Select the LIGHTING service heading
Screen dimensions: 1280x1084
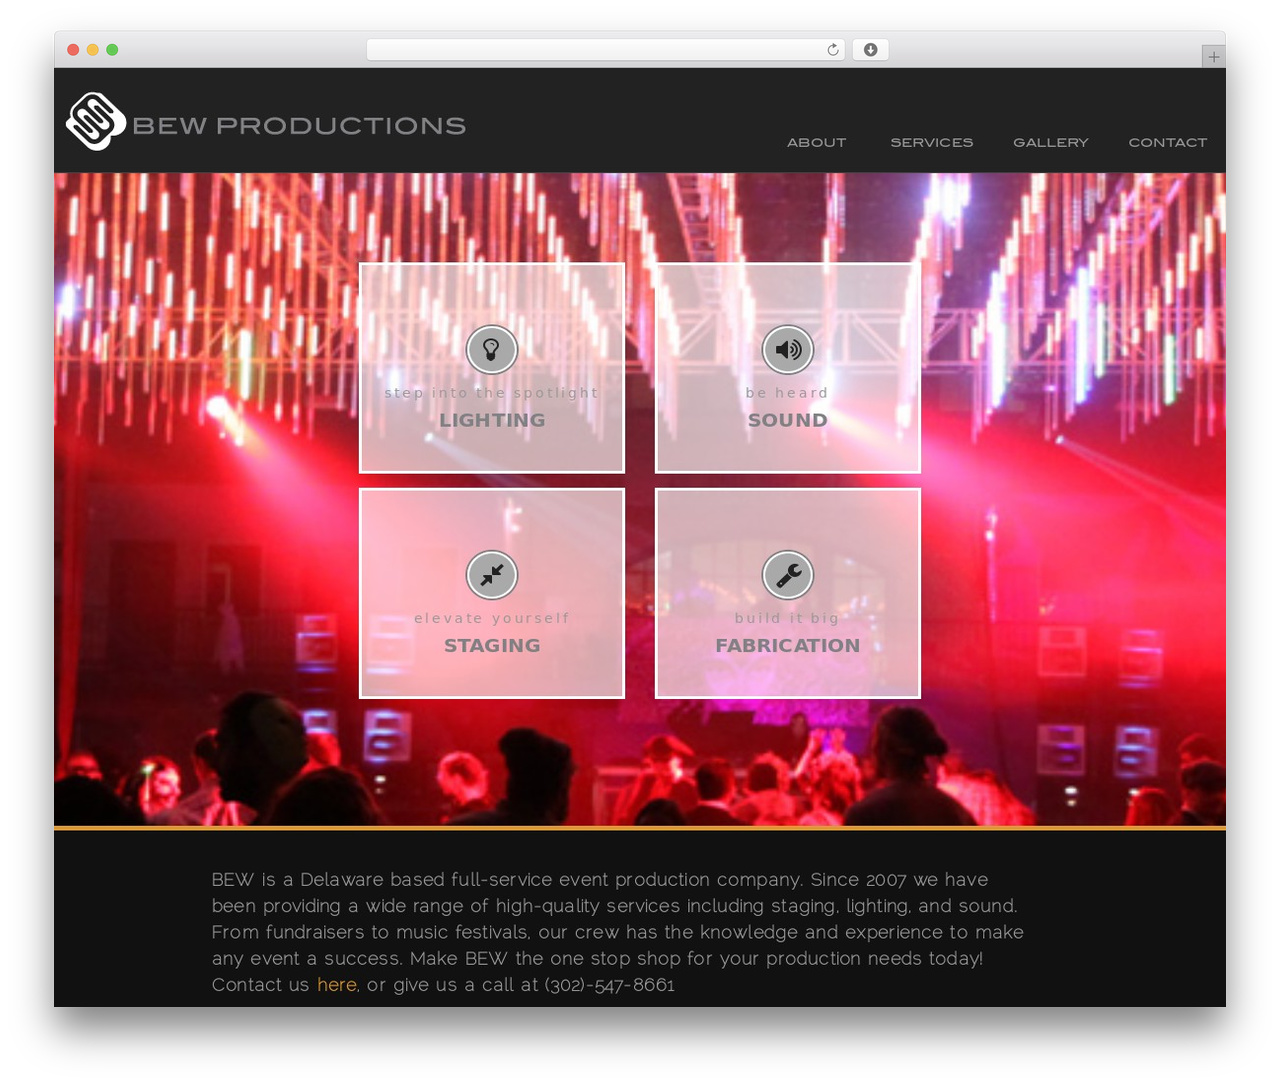492,420
